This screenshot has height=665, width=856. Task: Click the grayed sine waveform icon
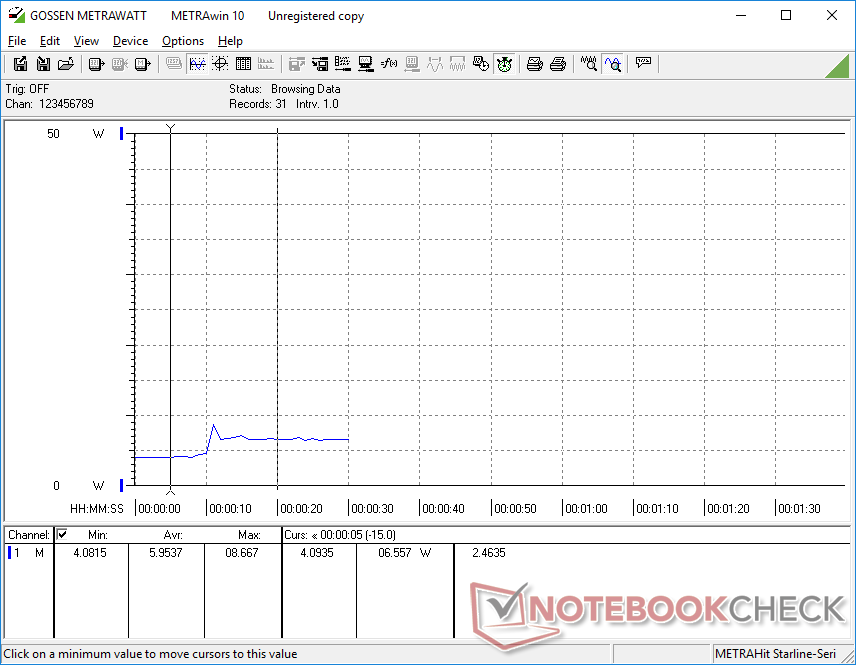[435, 64]
